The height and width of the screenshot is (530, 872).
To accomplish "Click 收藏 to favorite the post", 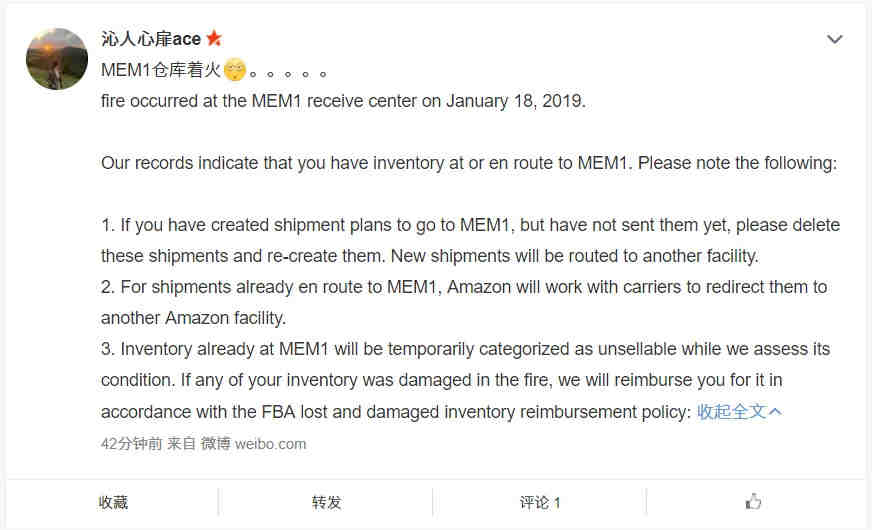I will click(113, 502).
